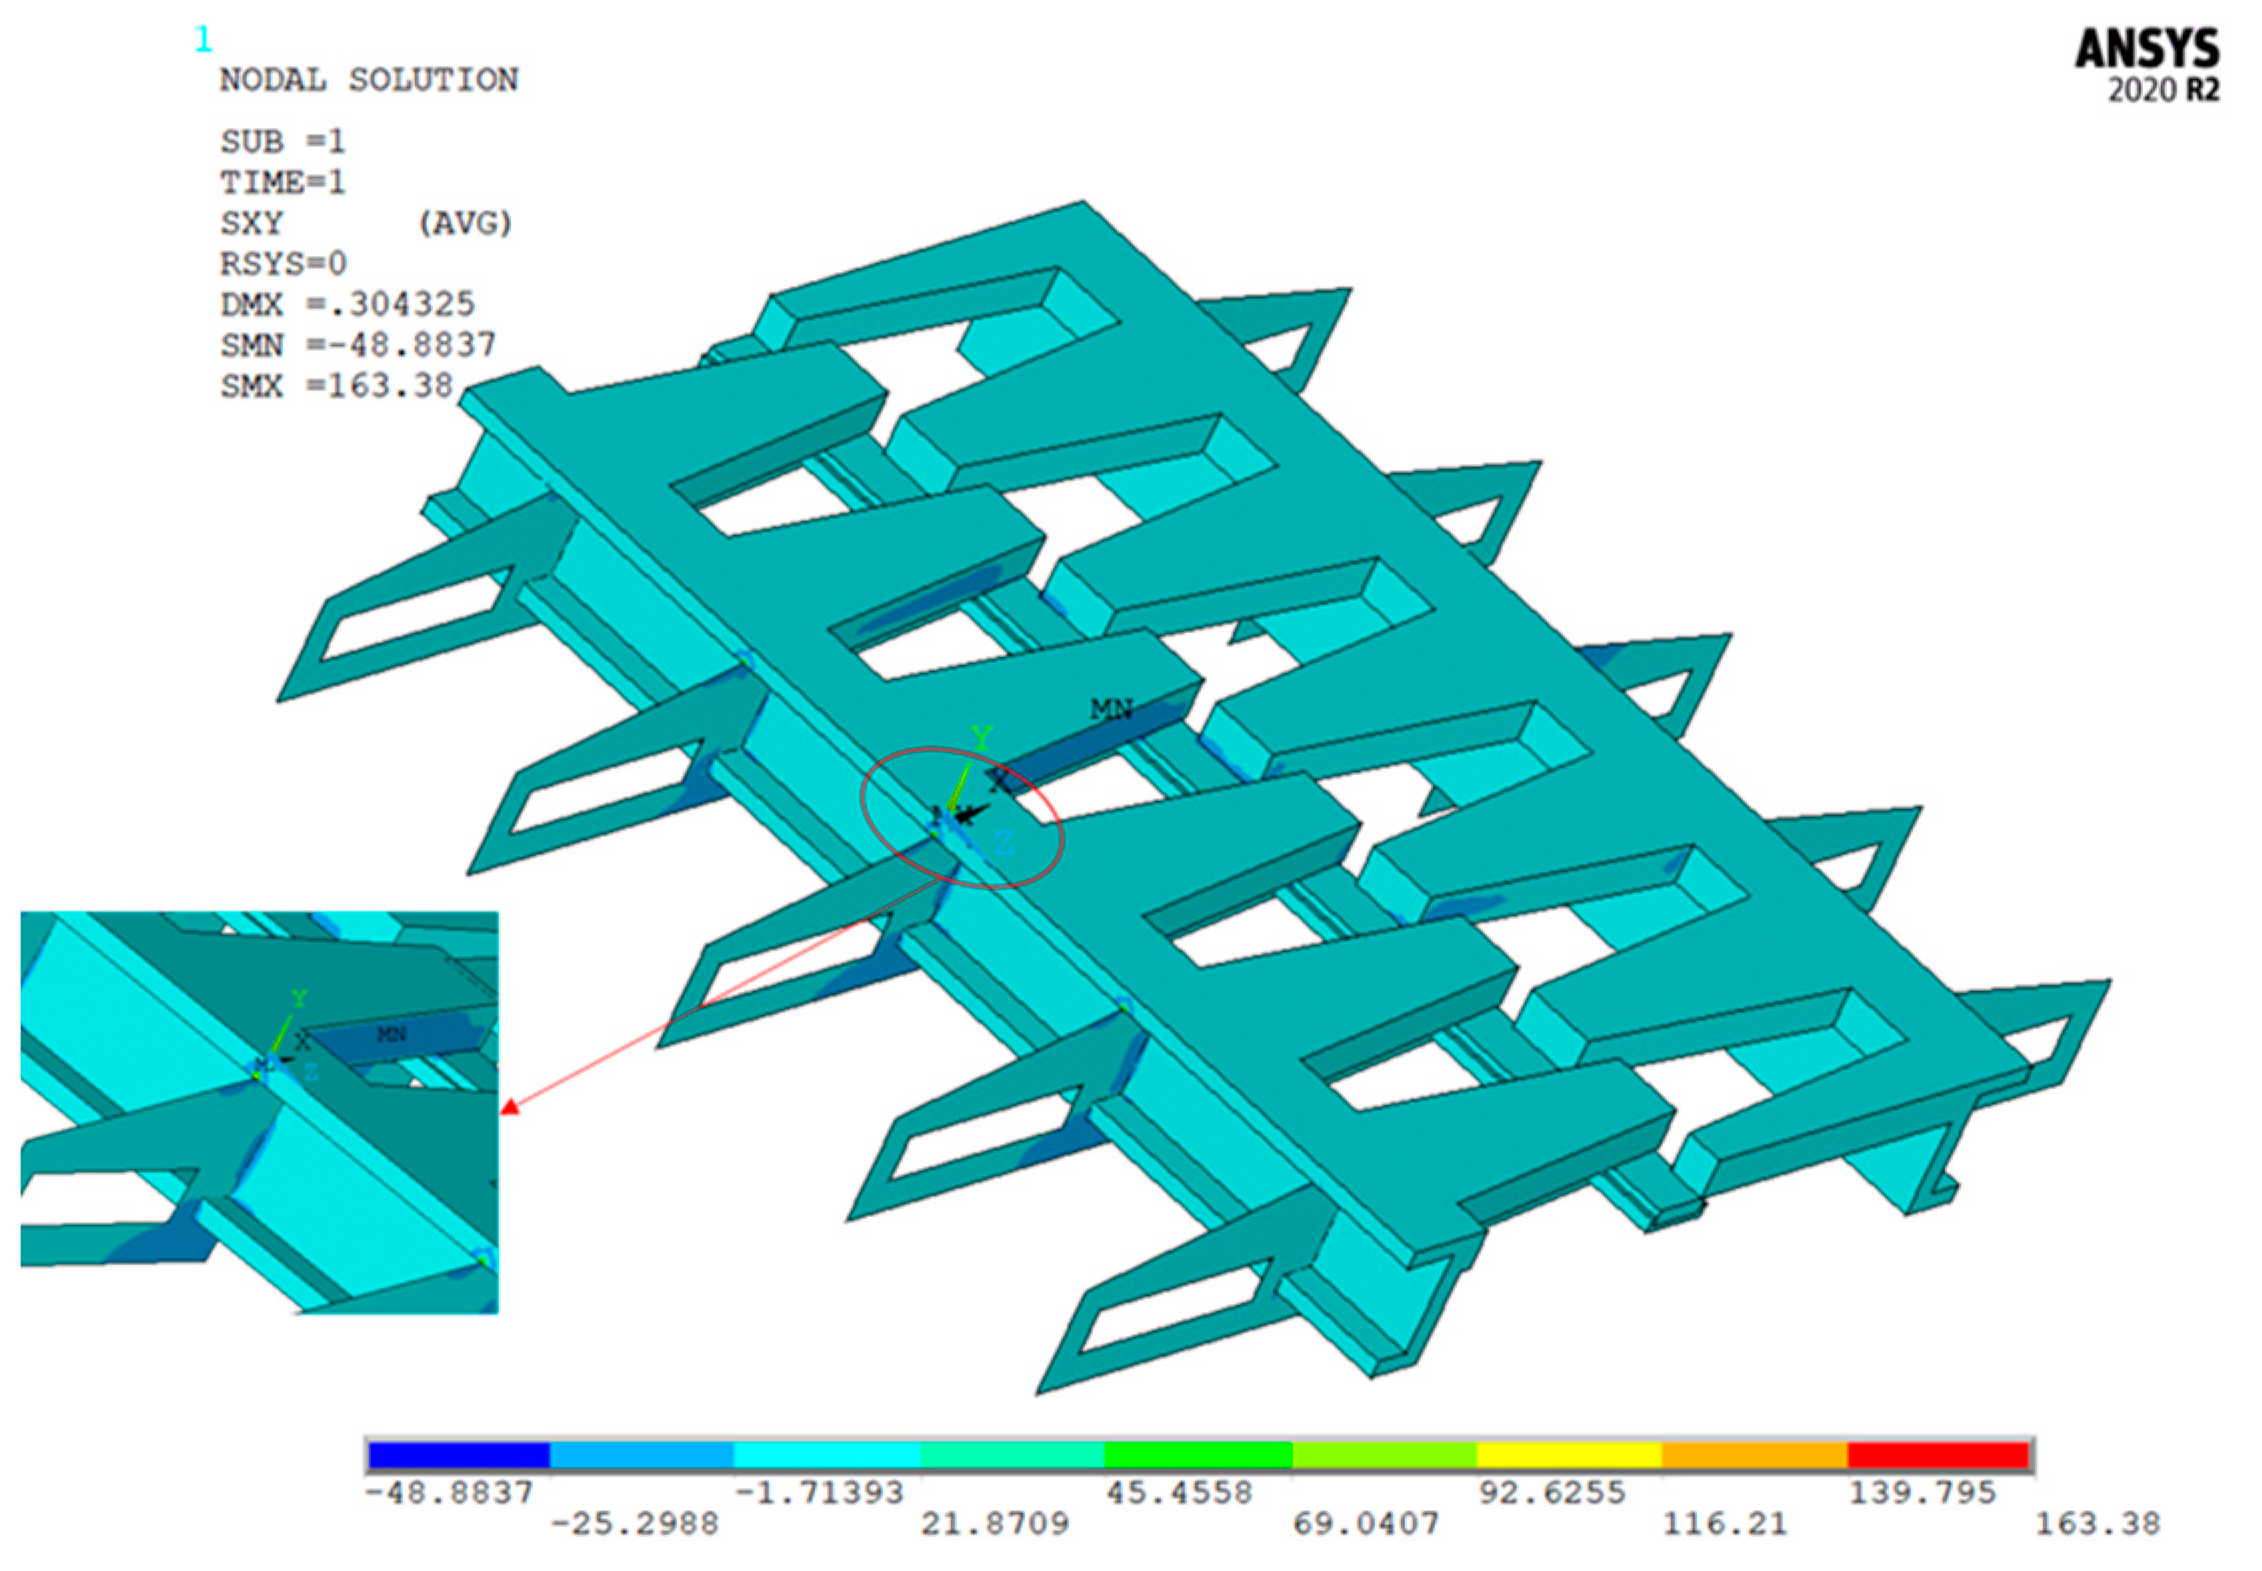Click the cyan window number 1
The height and width of the screenshot is (1571, 2262).
(203, 40)
